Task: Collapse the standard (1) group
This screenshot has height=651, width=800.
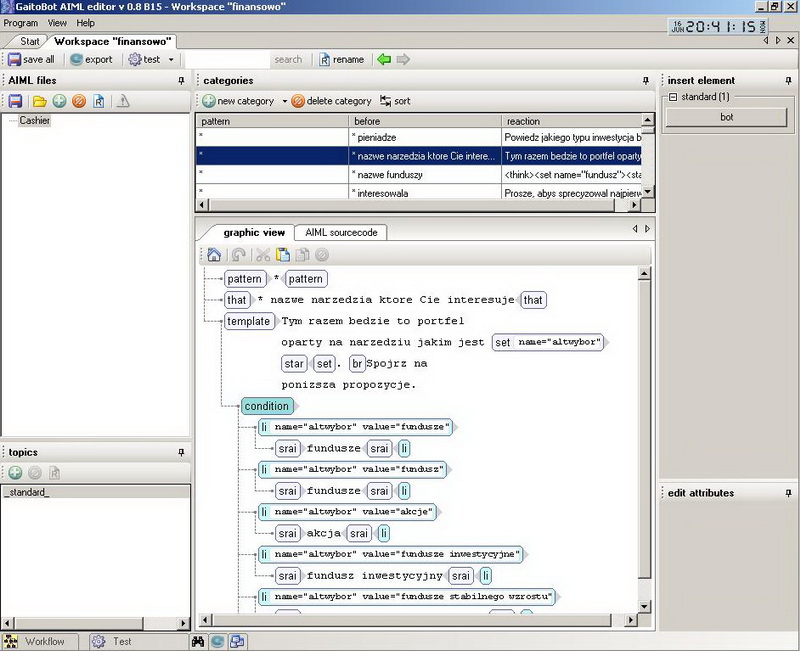Action: 673,97
